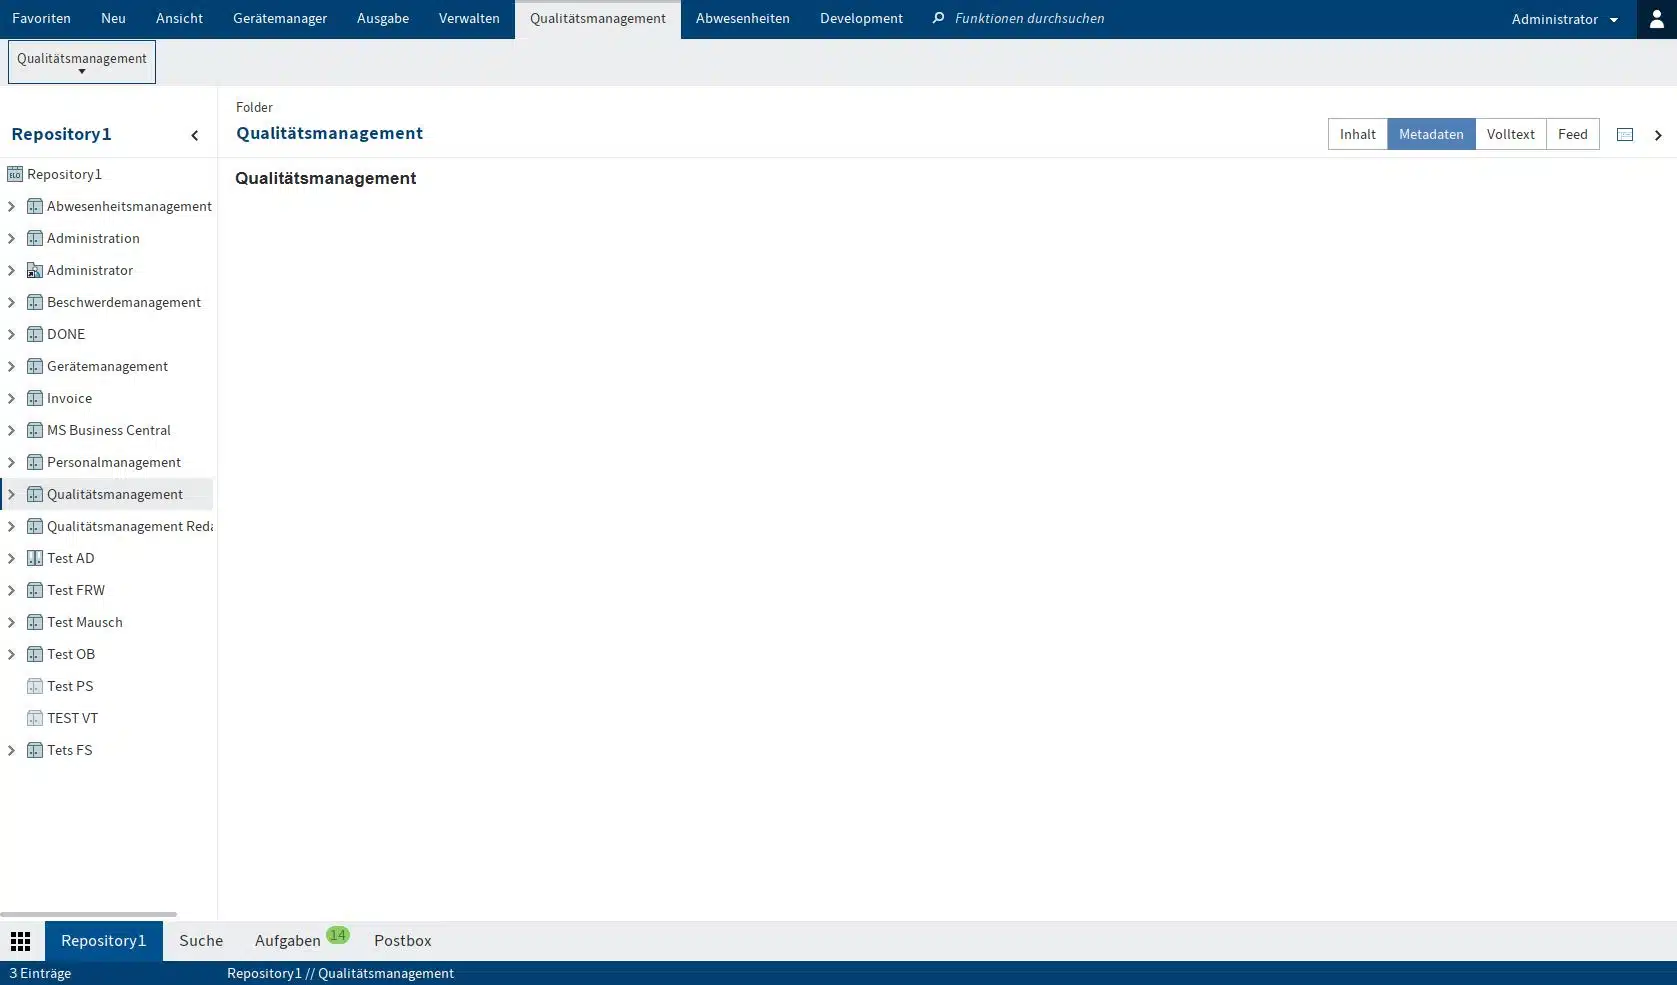Expand the Abwesenheitsmanagement tree node

pos(11,206)
